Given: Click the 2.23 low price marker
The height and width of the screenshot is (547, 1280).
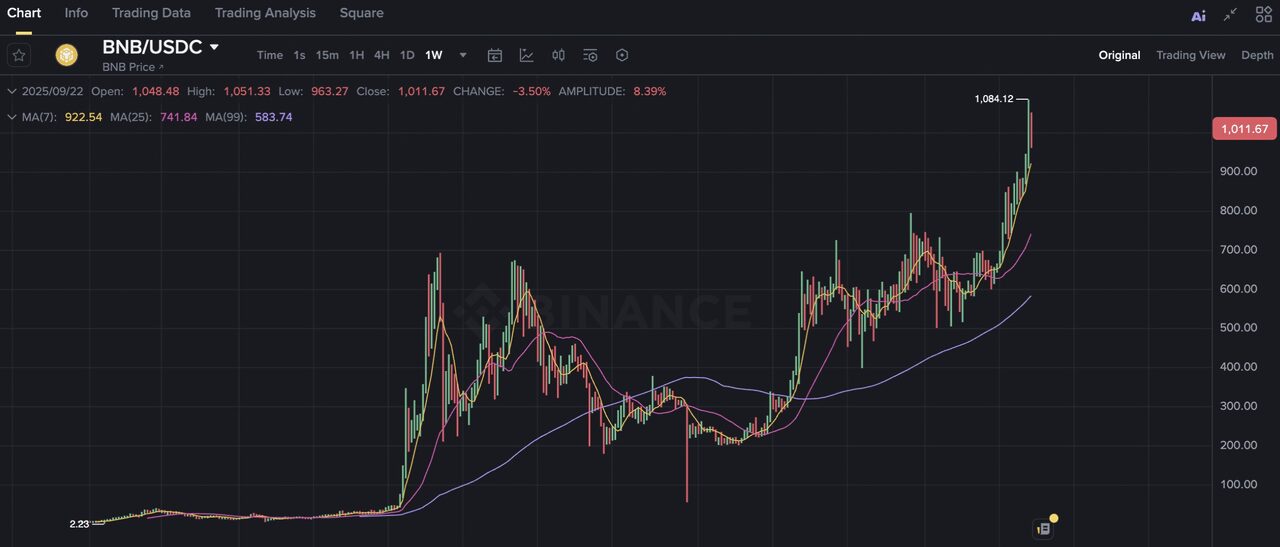Looking at the screenshot, I should tap(79, 524).
